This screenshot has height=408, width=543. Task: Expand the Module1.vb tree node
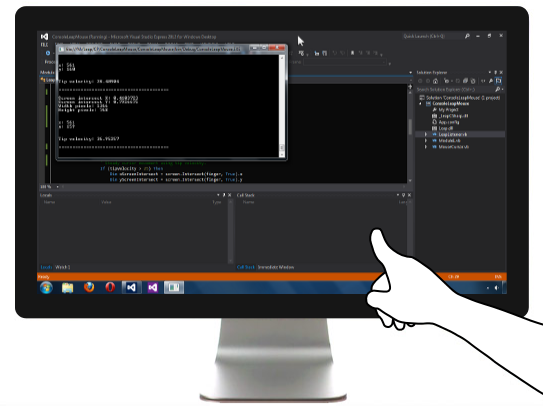coord(426,141)
